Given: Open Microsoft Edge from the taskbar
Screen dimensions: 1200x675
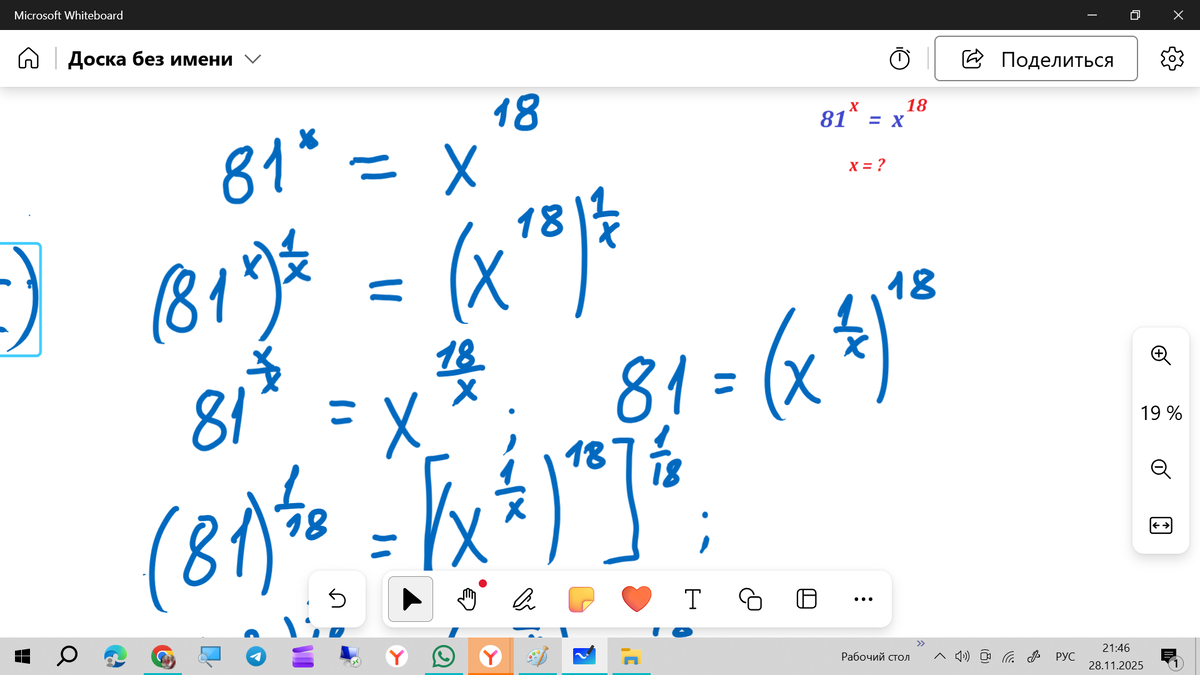Looking at the screenshot, I should pyautogui.click(x=116, y=656).
